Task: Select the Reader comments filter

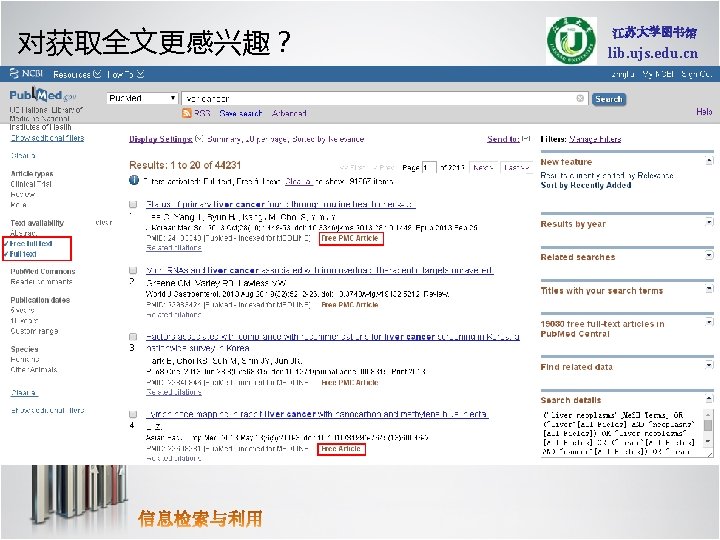Action: [x=41, y=281]
